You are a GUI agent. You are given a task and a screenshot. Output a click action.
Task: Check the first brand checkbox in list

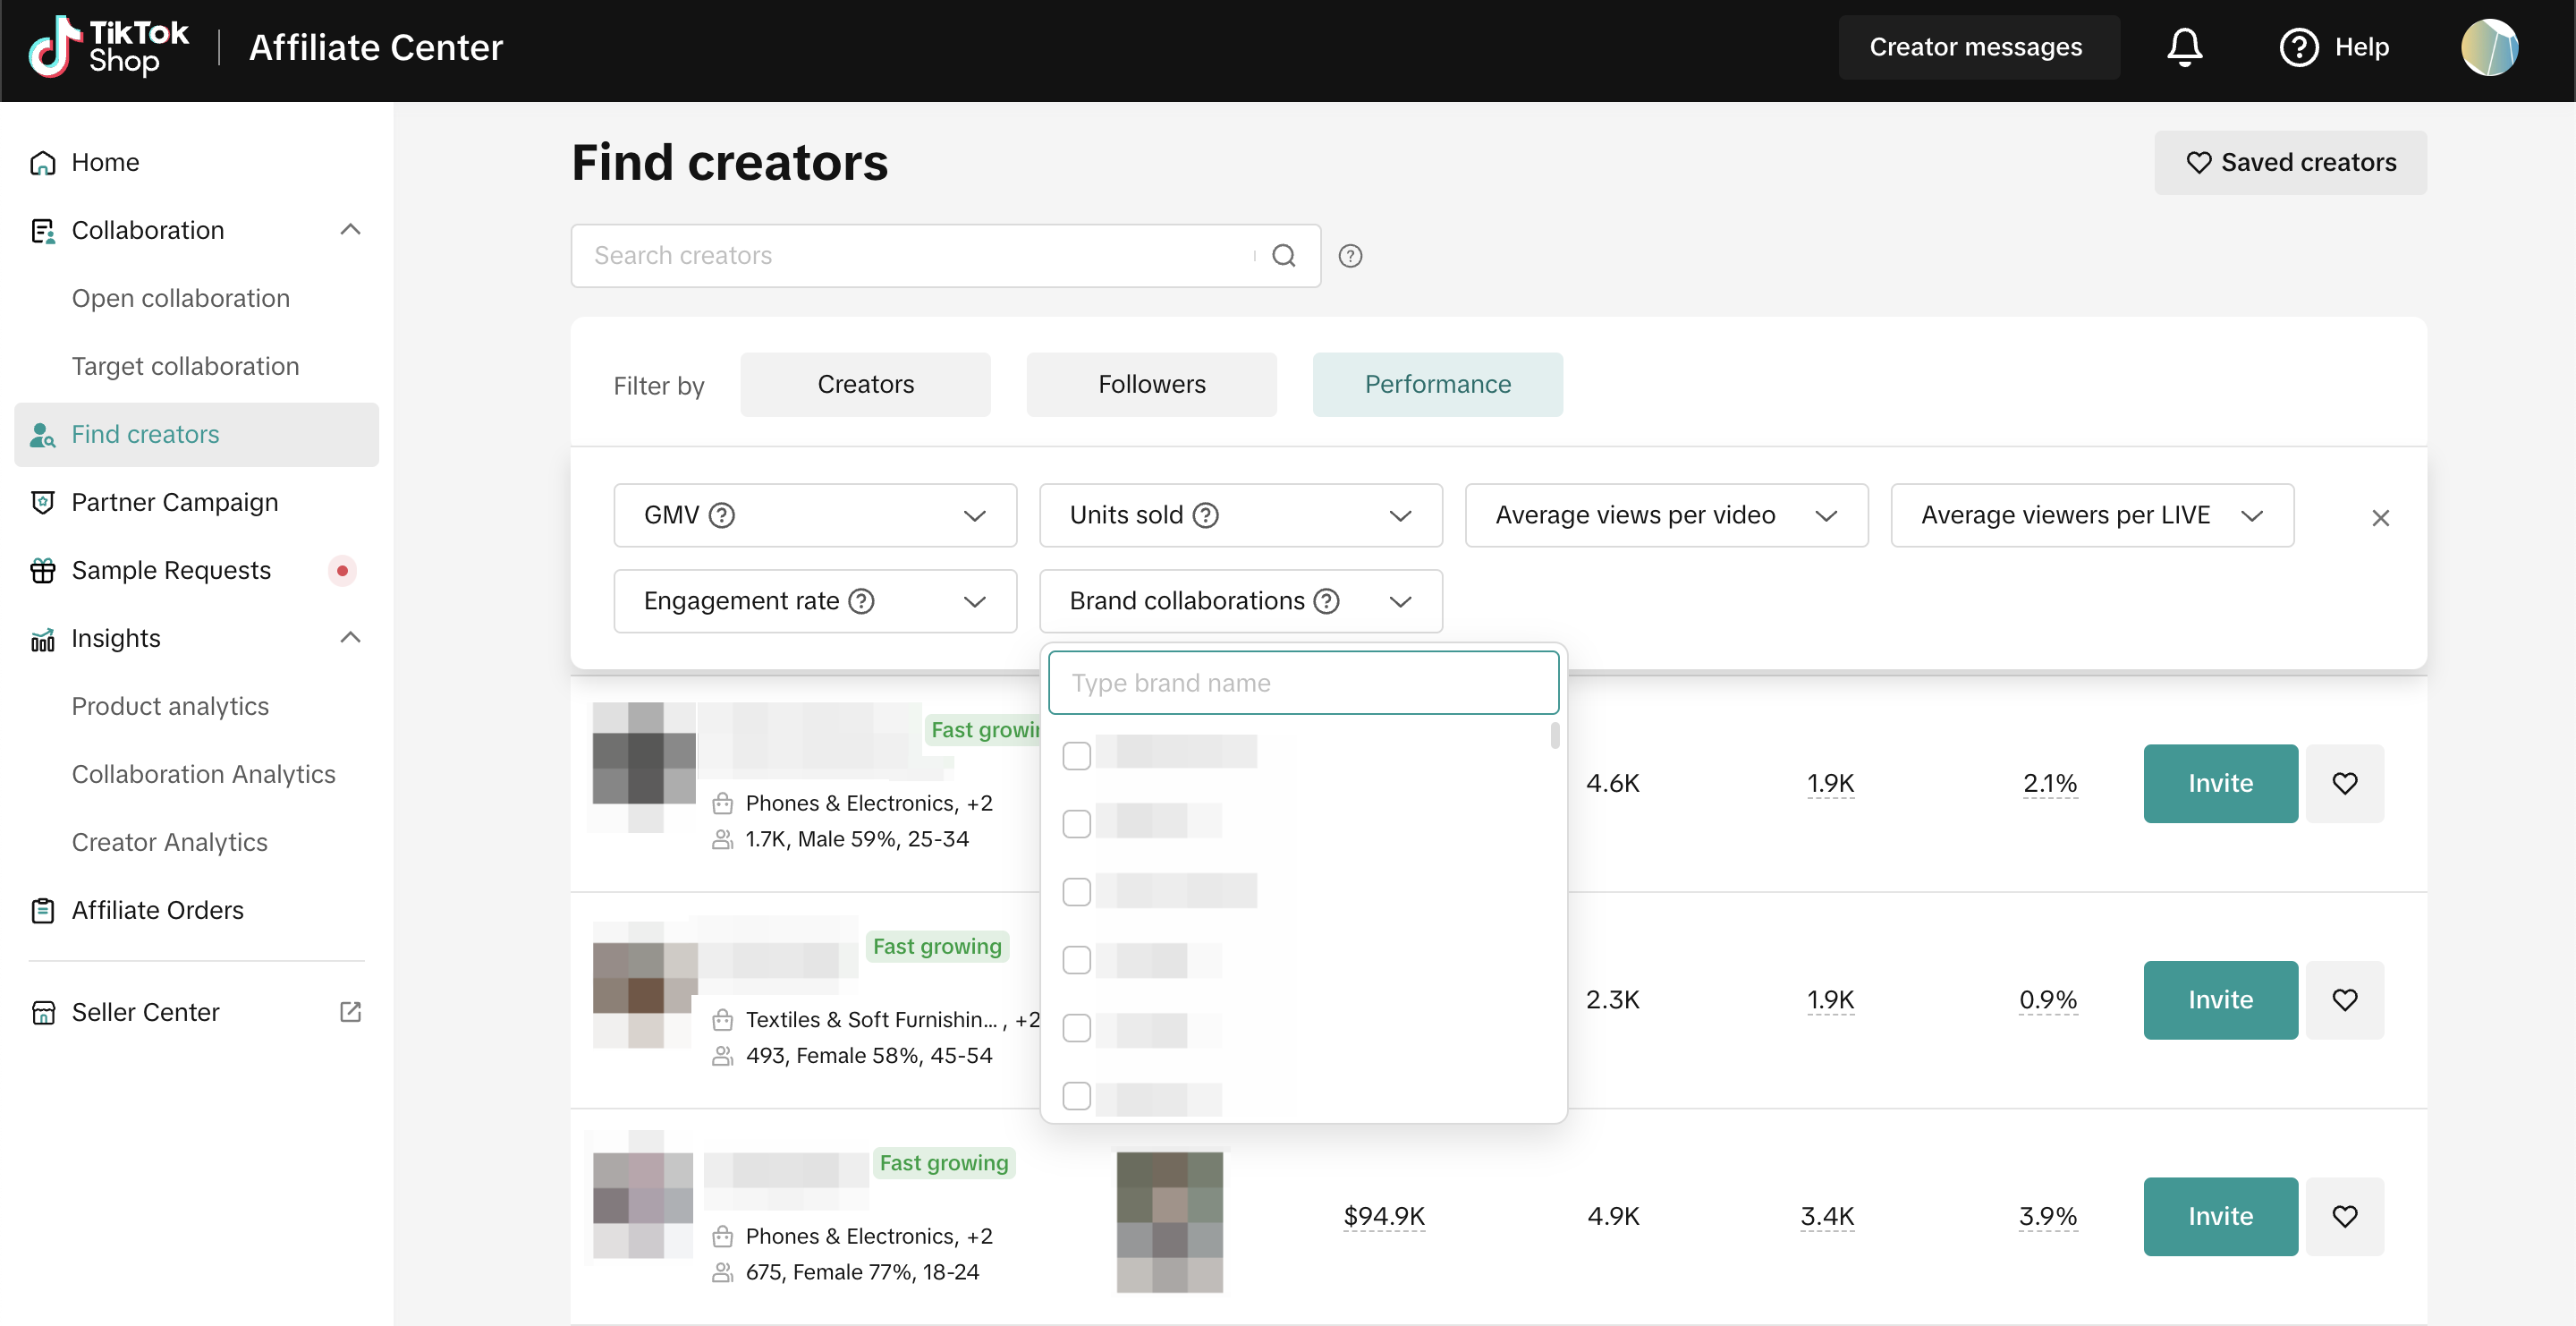(x=1076, y=755)
